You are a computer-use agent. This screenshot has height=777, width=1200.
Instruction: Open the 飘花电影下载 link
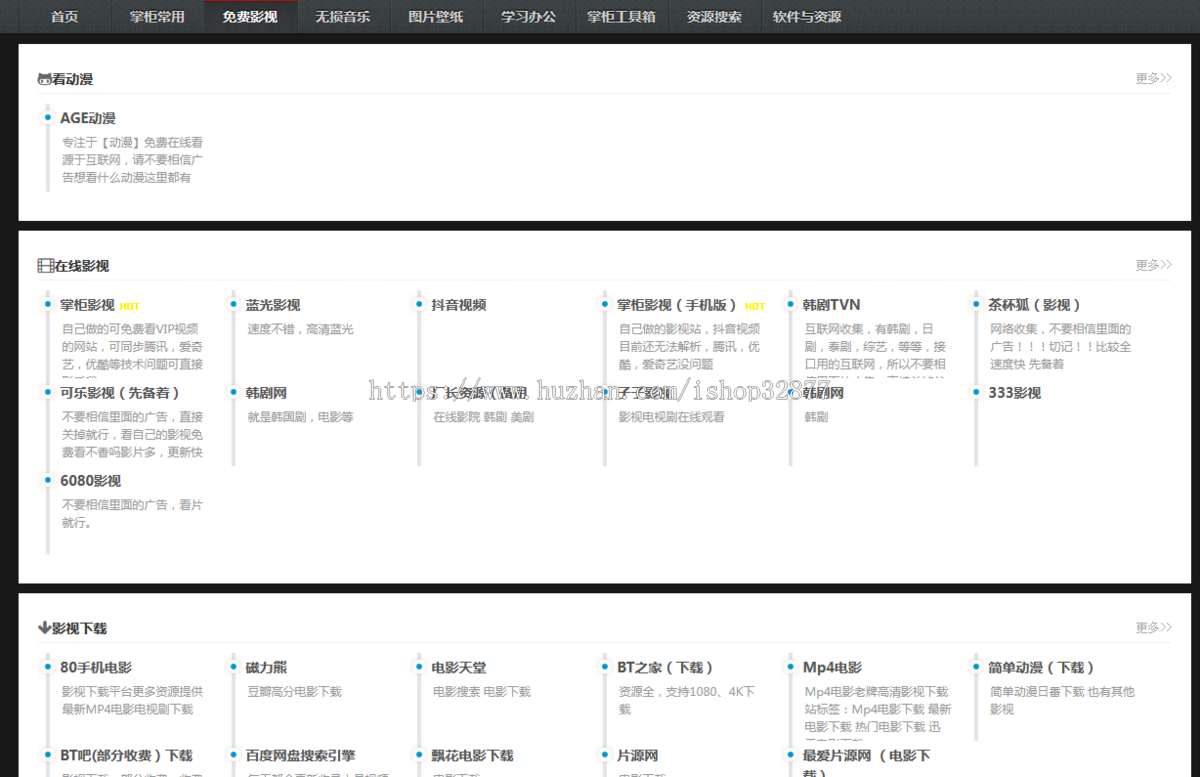tap(473, 755)
